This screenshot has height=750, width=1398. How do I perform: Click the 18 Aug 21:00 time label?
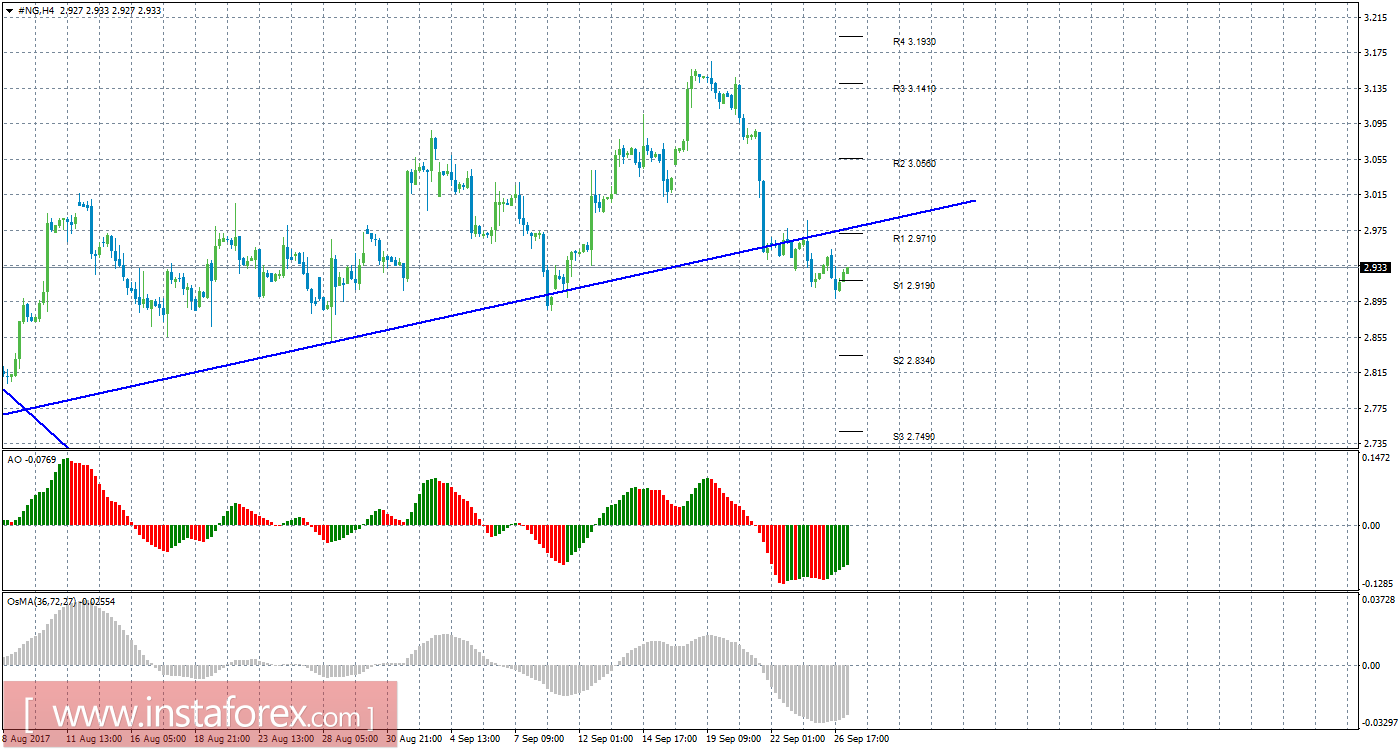222,740
